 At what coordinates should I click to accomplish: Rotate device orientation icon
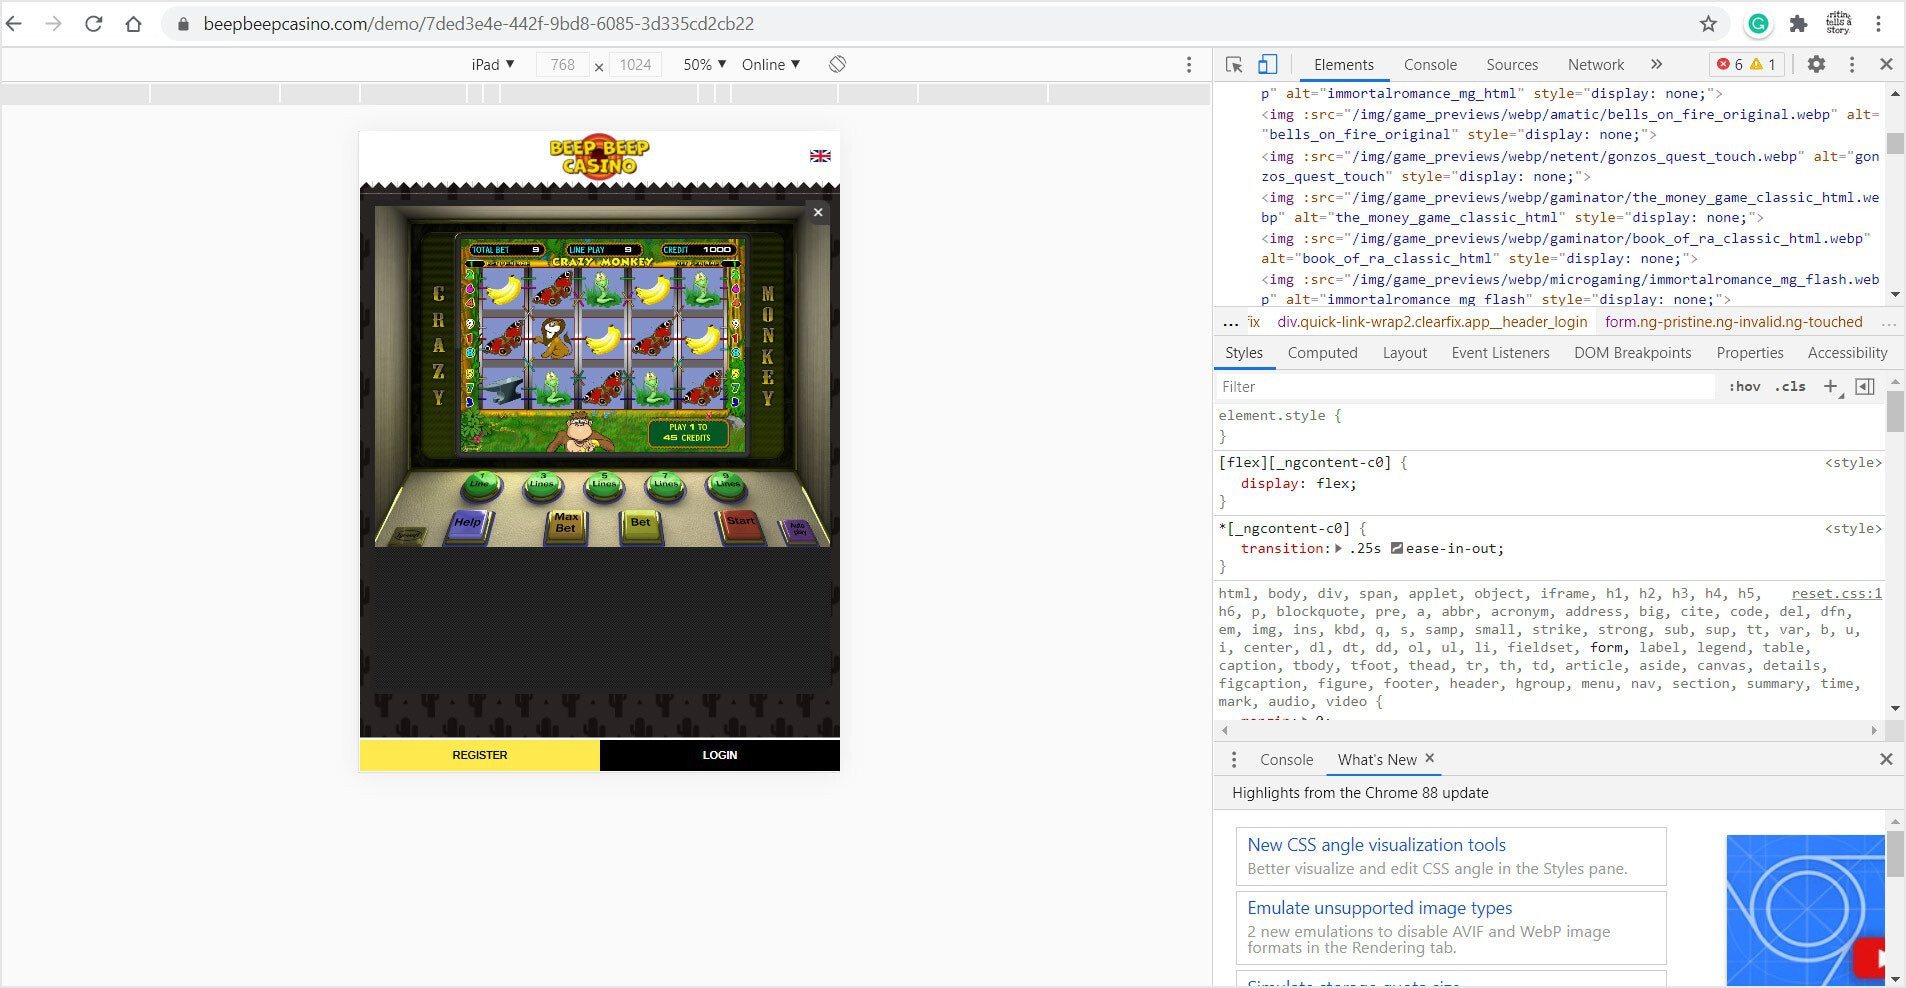(838, 64)
